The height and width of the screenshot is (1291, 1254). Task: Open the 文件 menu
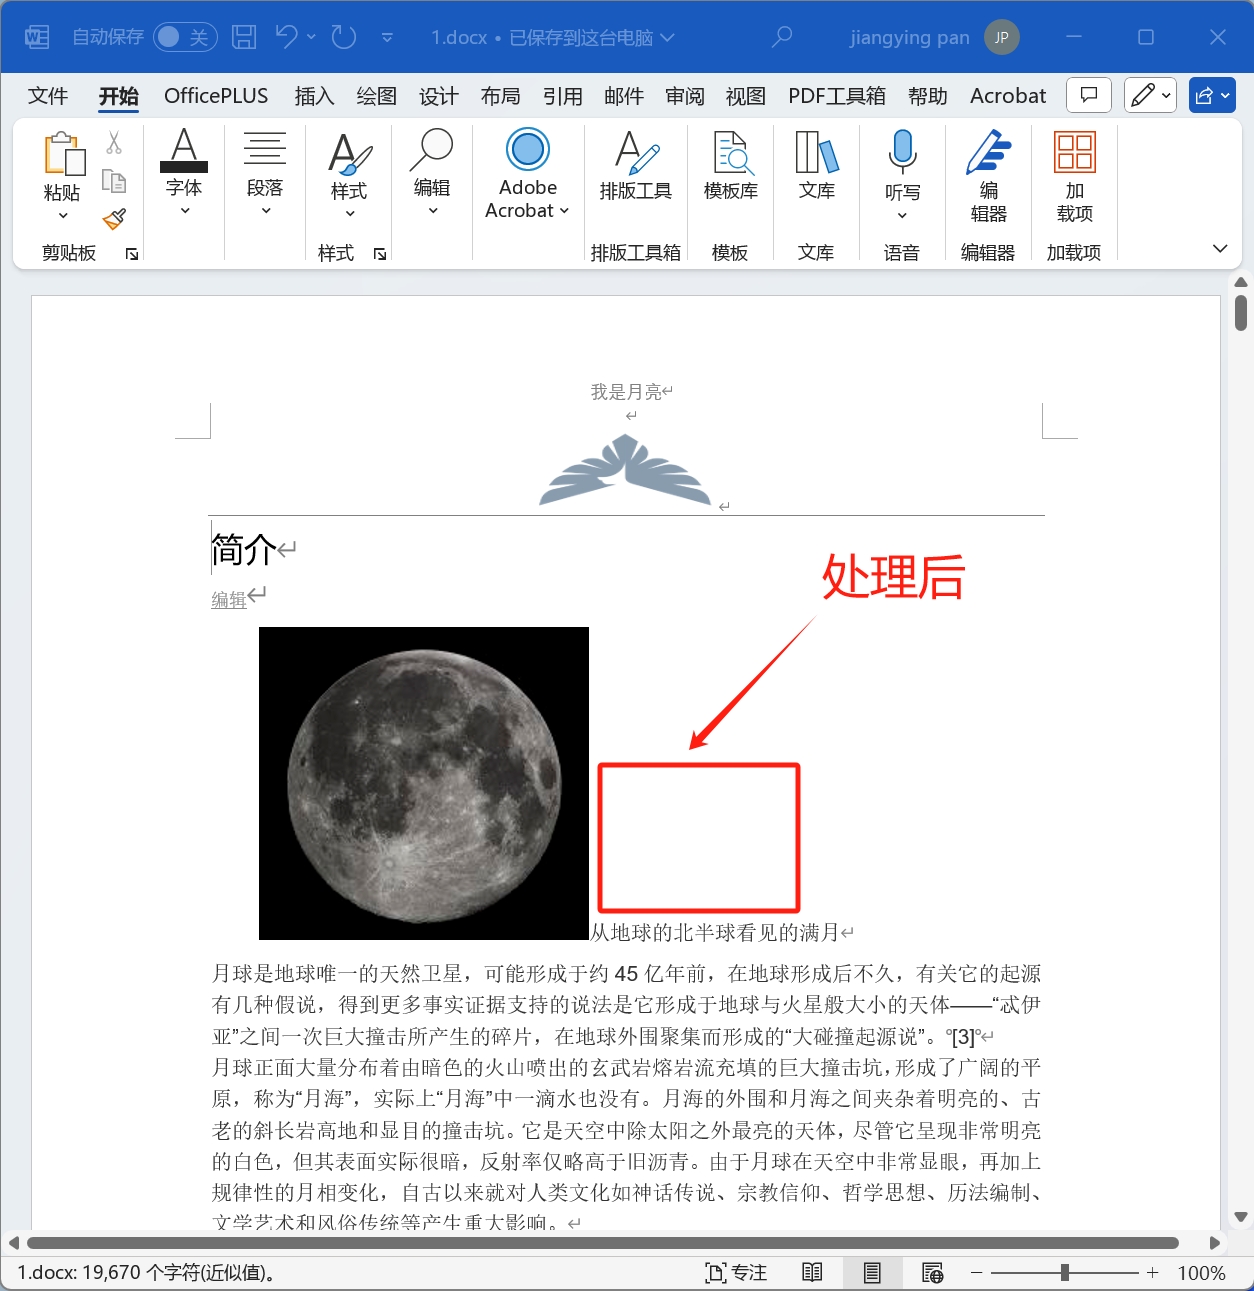[x=47, y=95]
